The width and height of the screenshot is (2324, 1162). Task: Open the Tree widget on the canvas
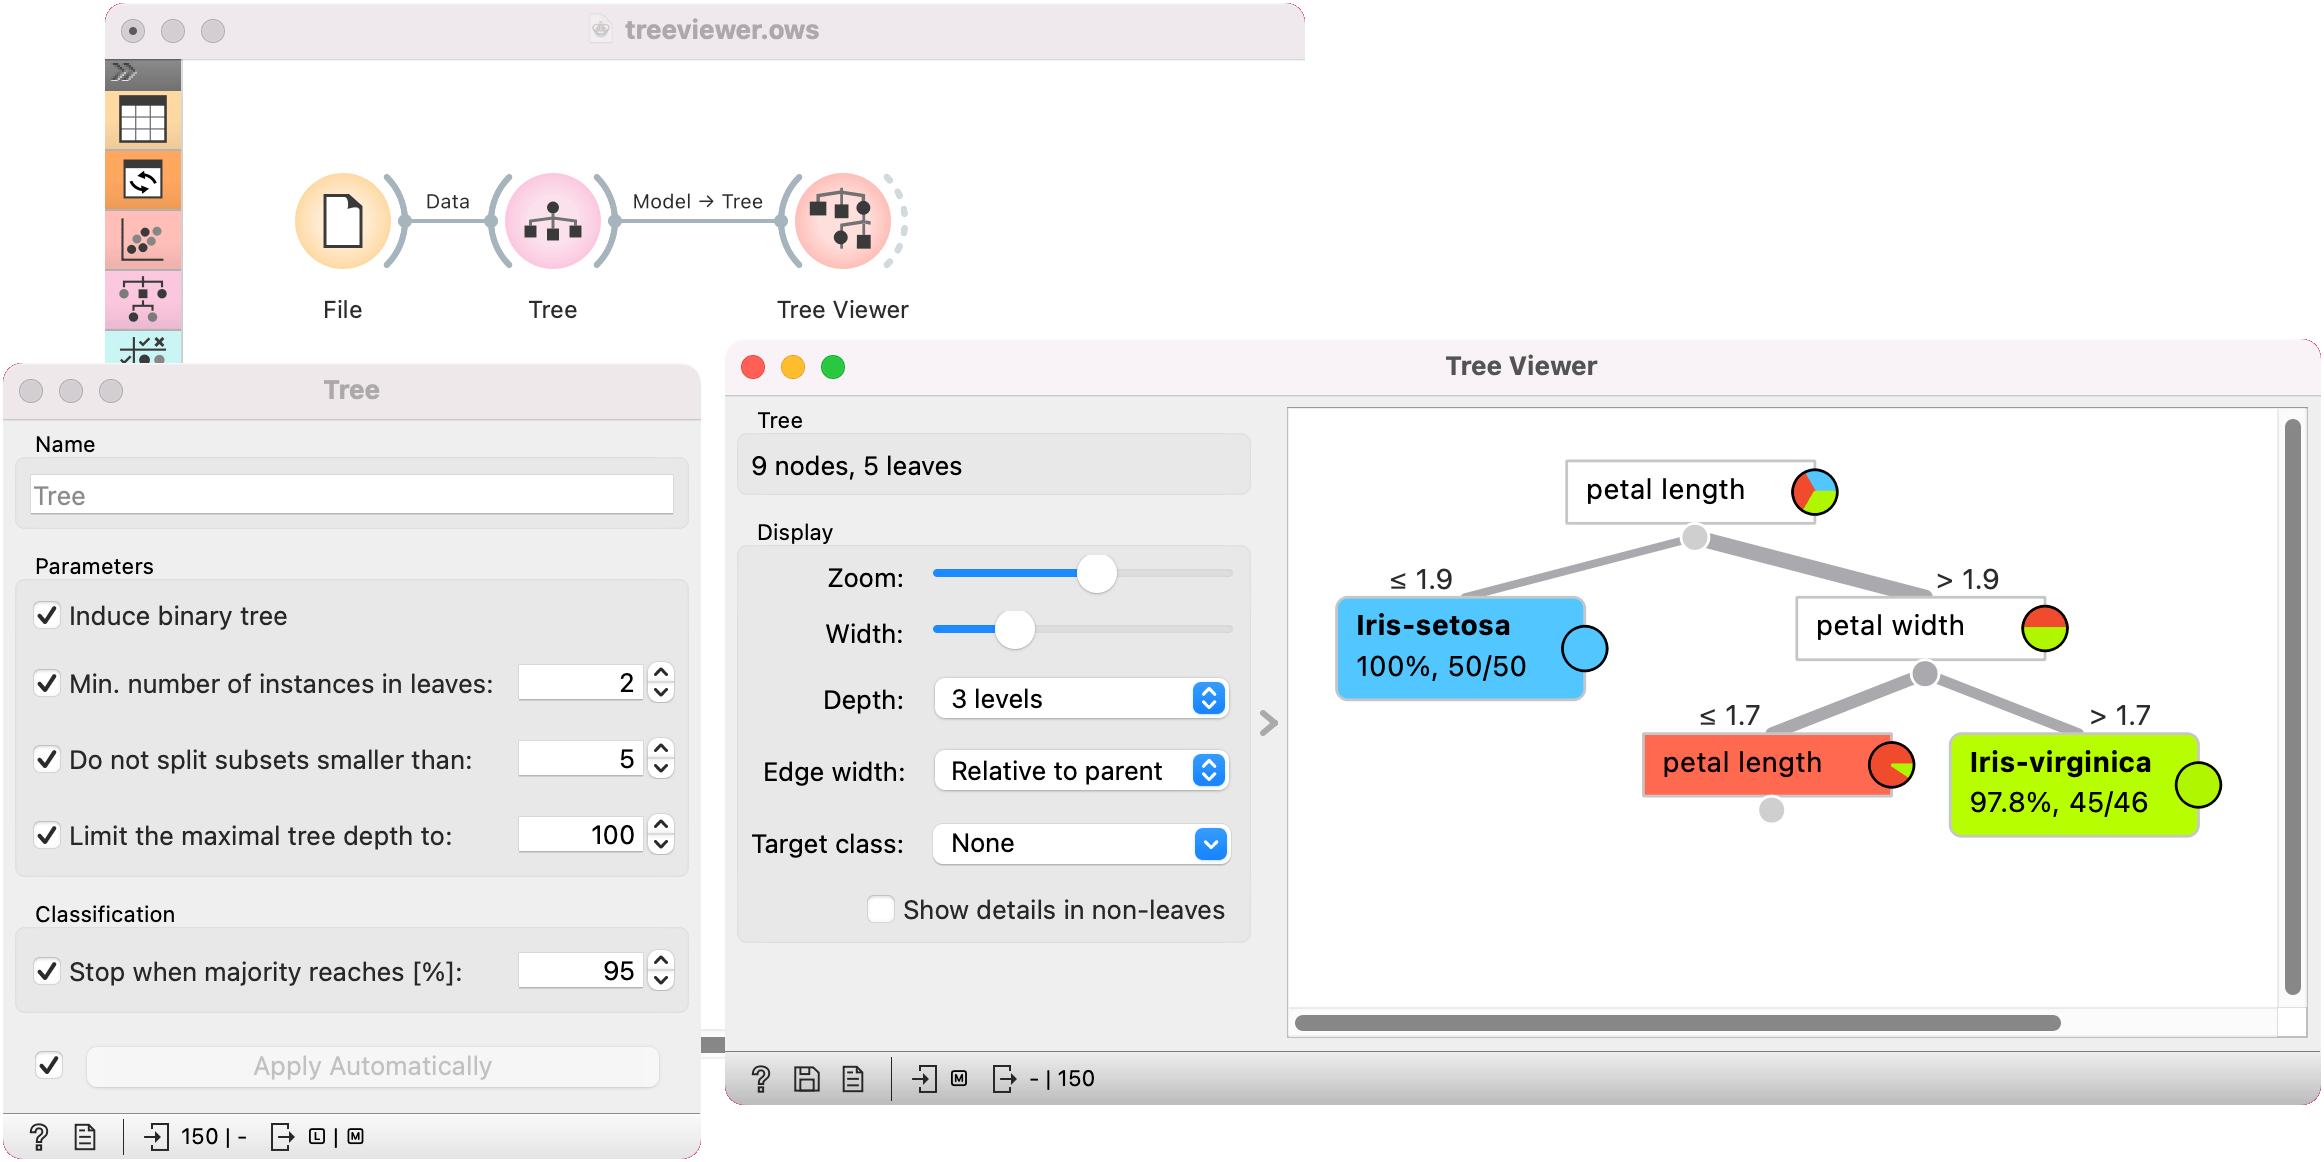[x=552, y=220]
